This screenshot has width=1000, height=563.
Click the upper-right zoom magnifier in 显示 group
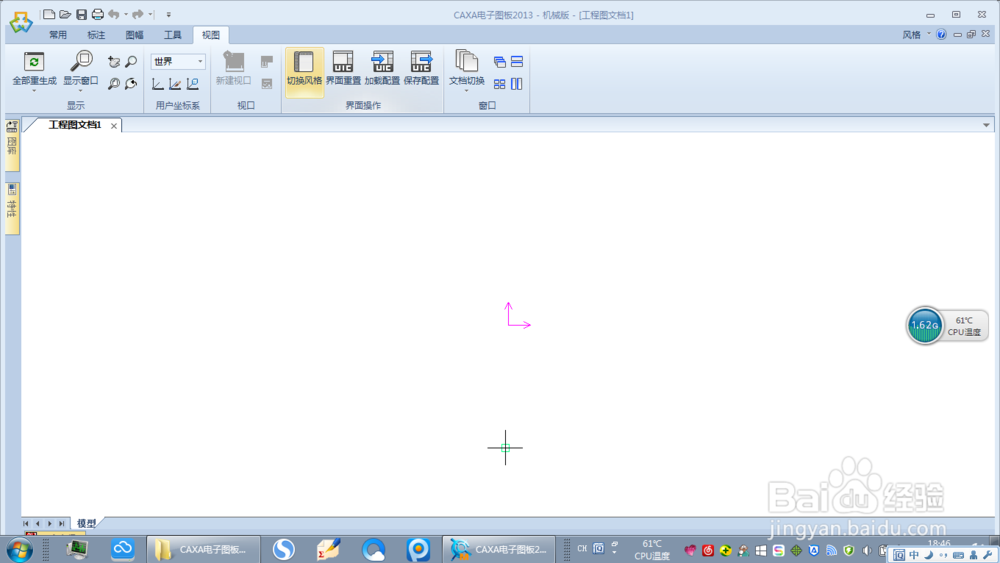pyautogui.click(x=131, y=62)
